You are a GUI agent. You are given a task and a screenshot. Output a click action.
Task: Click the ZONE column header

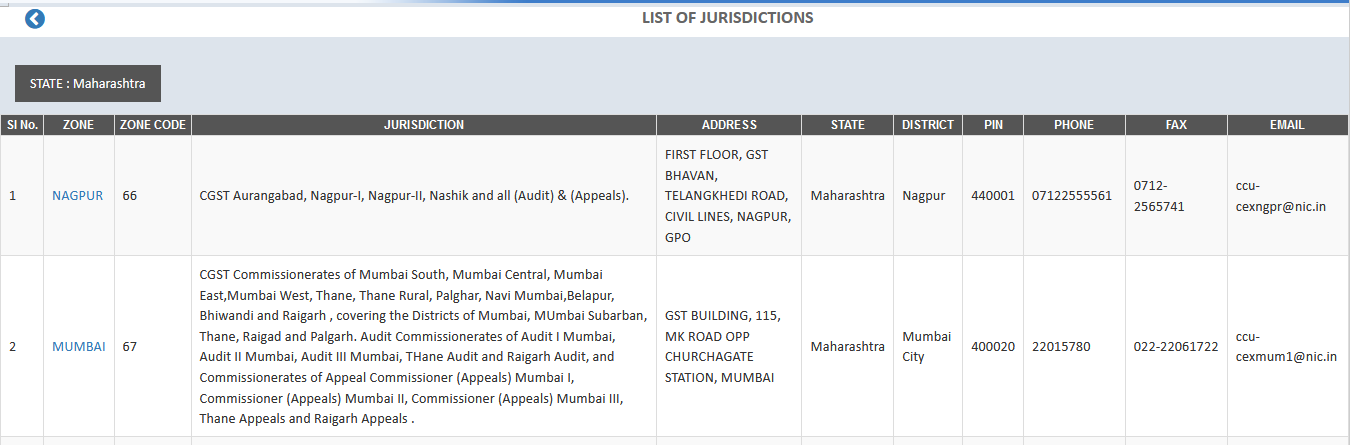pos(78,125)
